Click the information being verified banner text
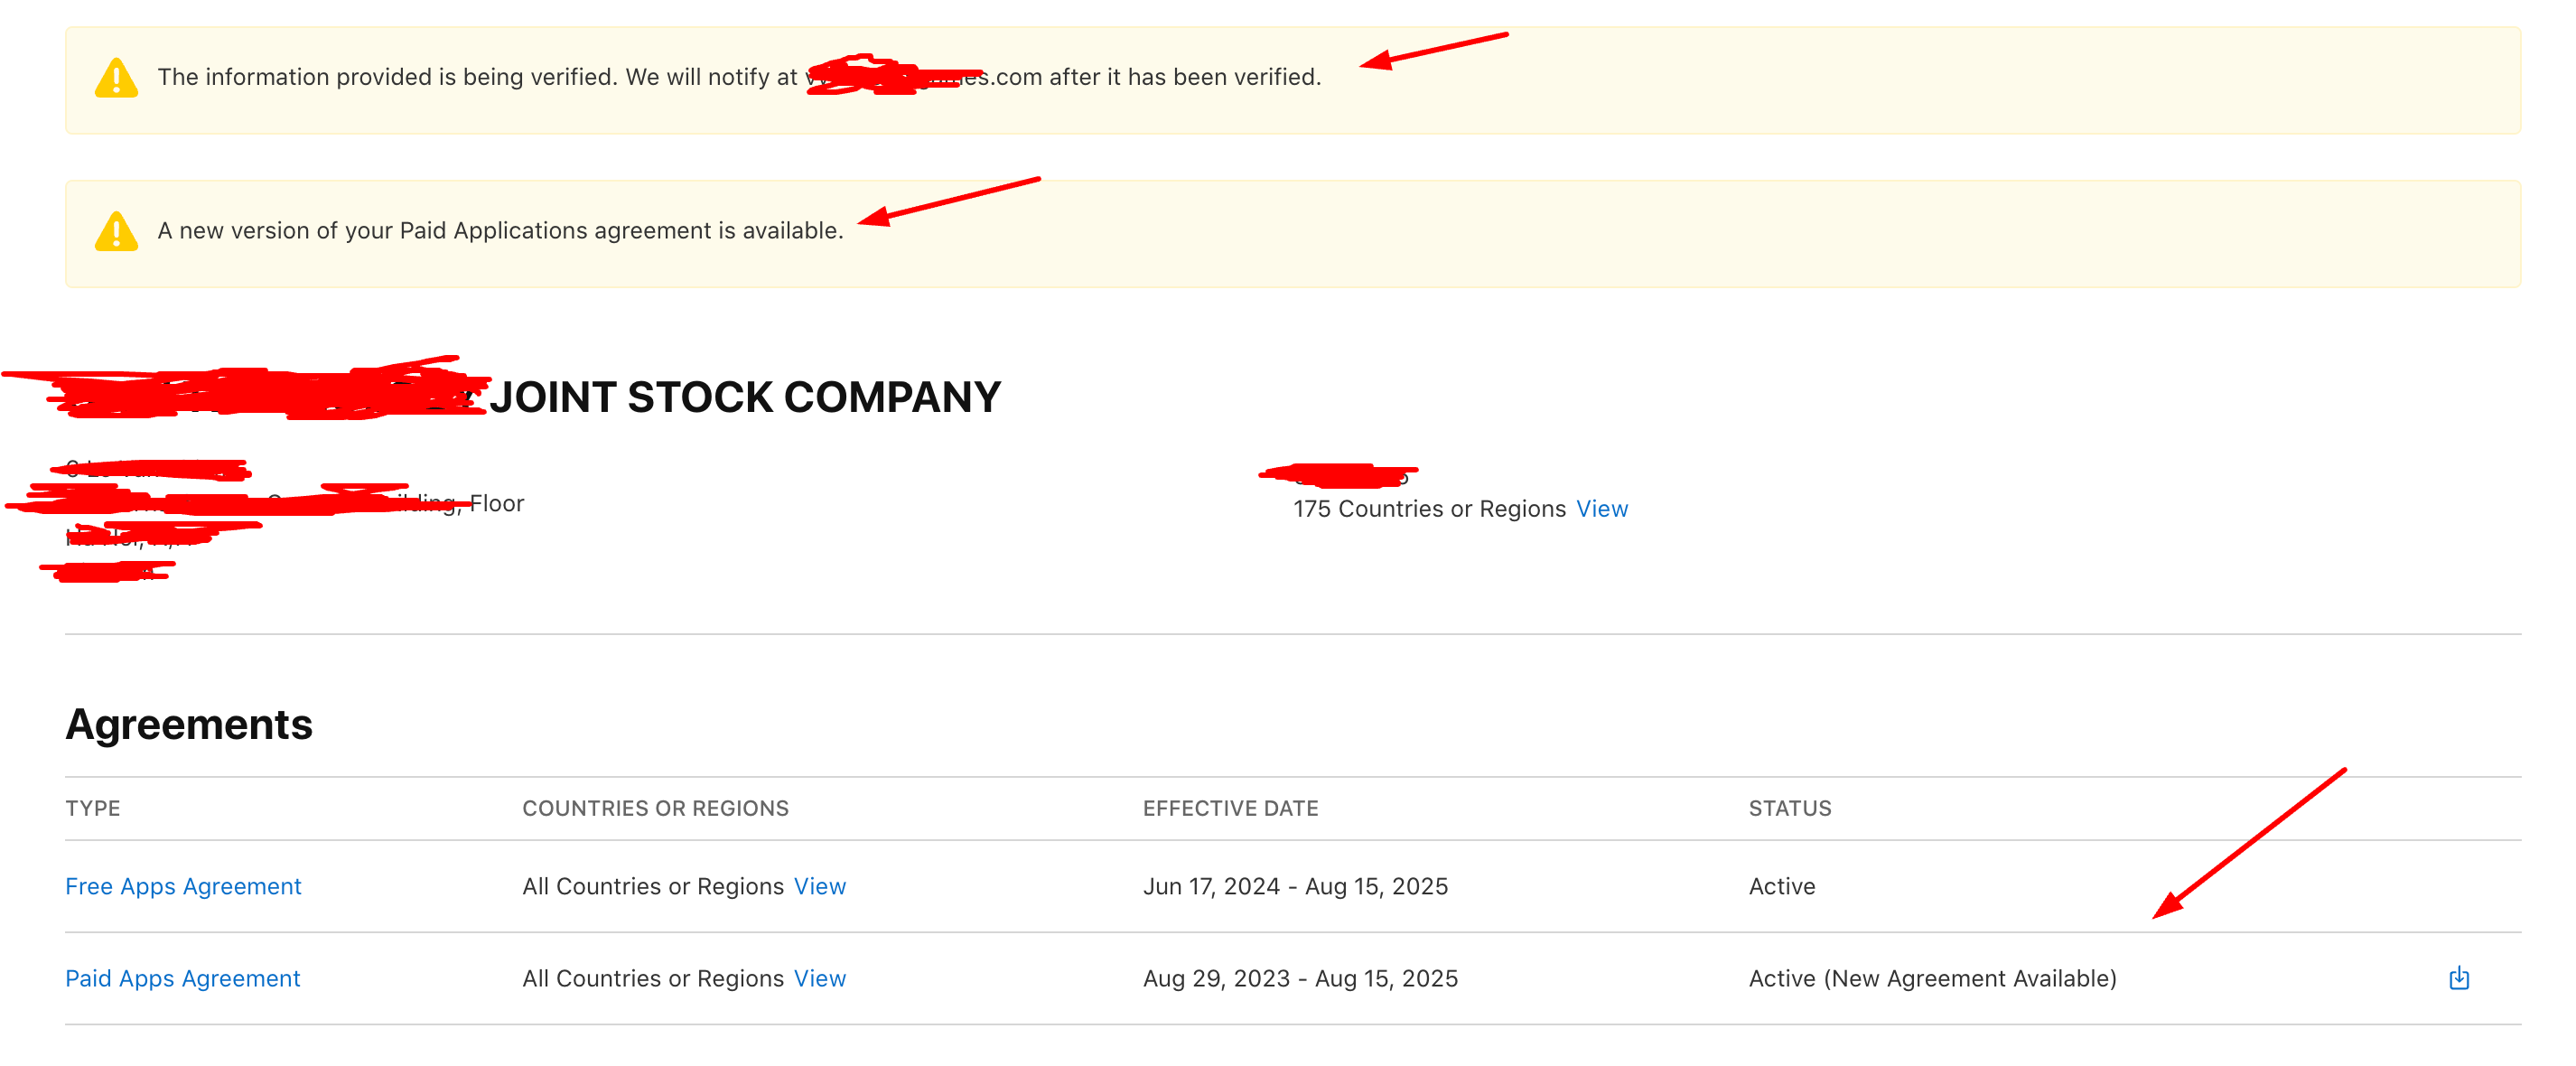This screenshot has height=1066, width=2576. 739,77
